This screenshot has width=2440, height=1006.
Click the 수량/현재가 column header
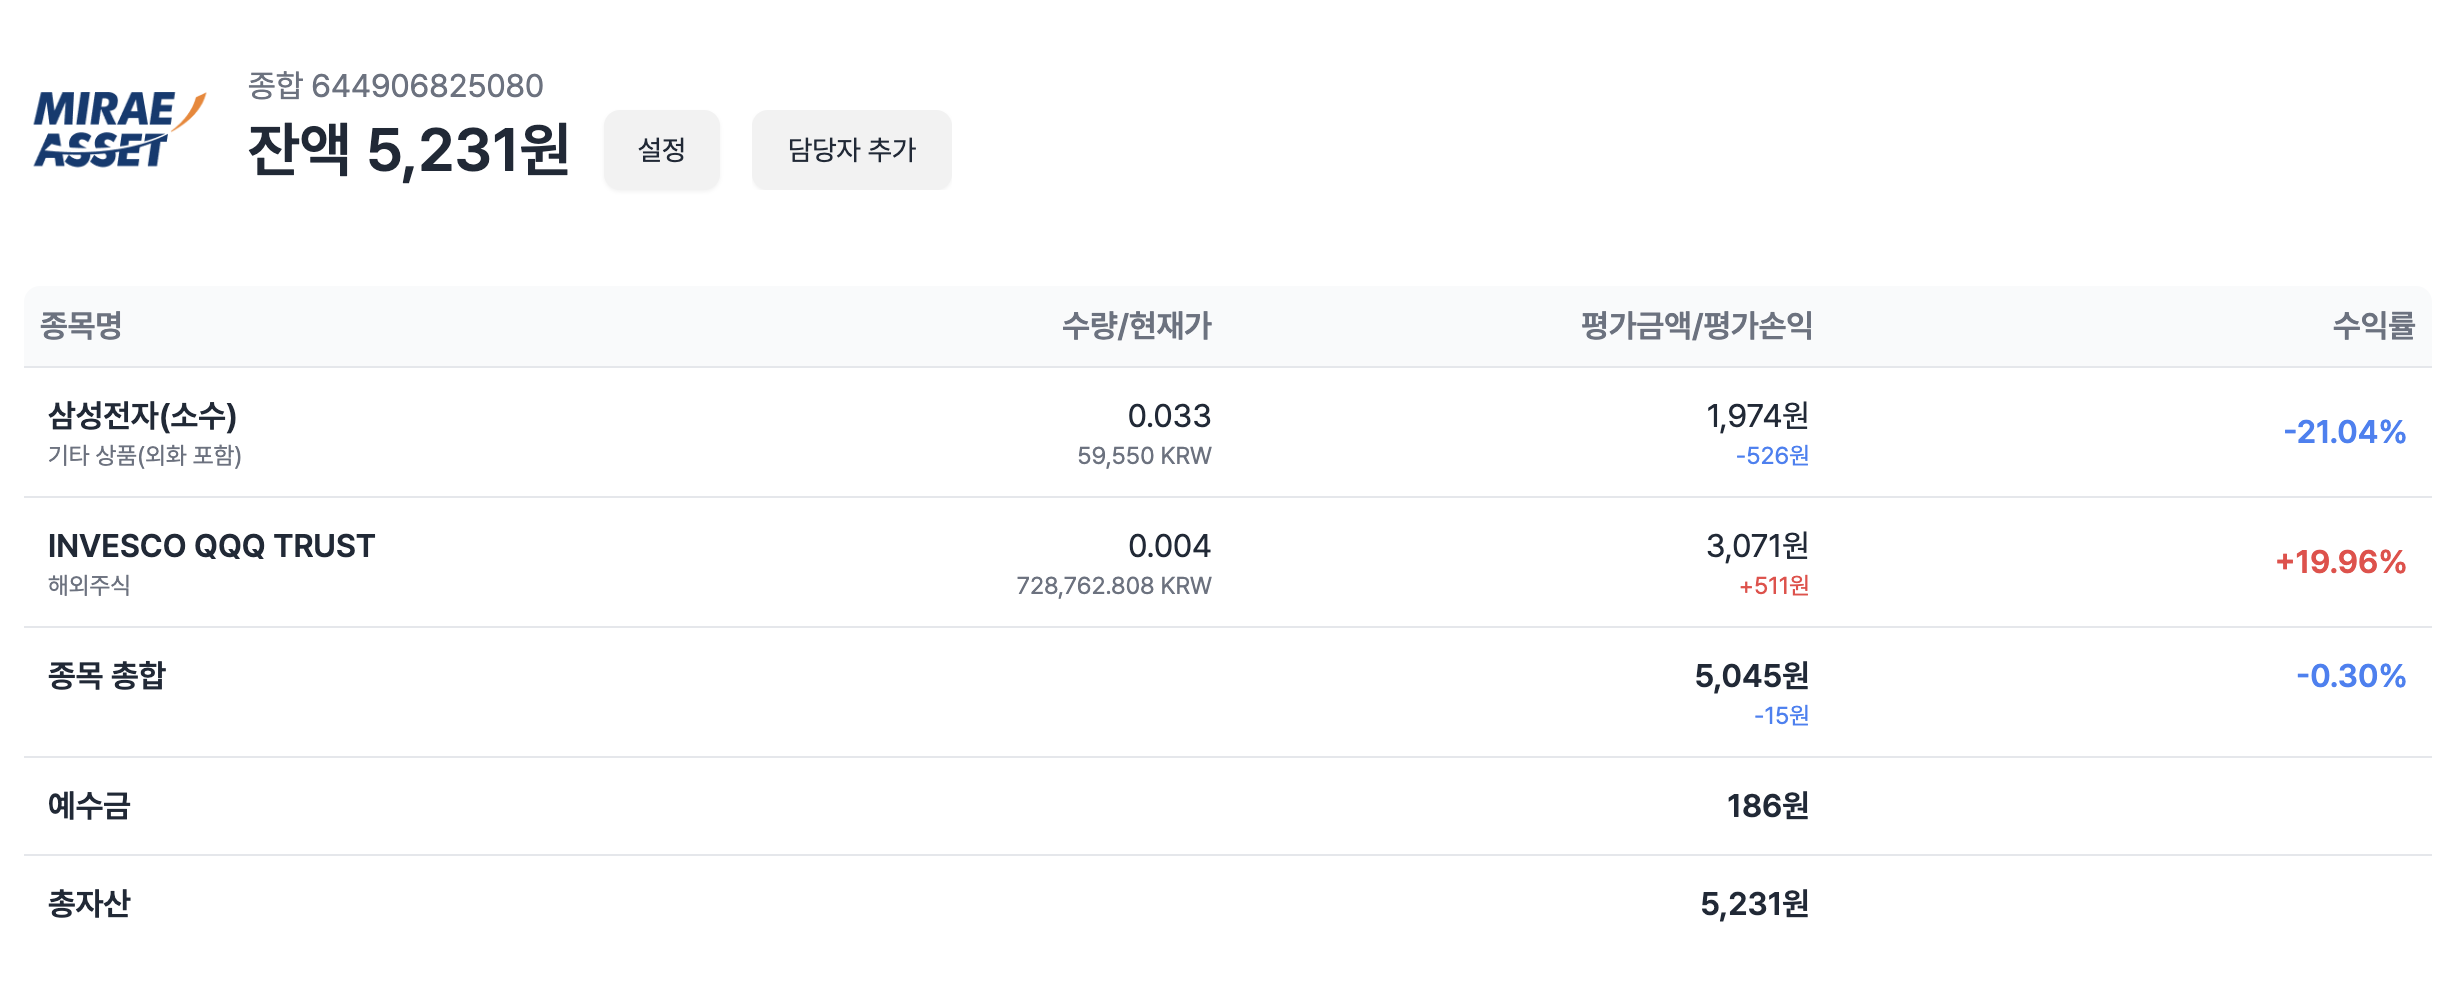1136,326
